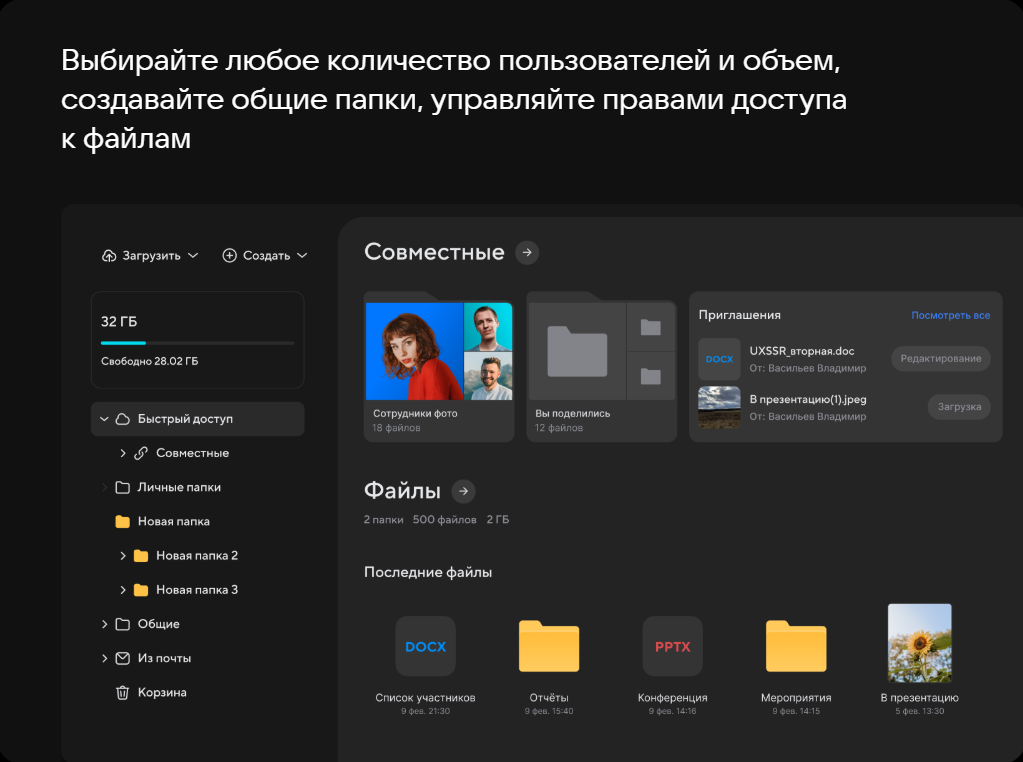The width and height of the screenshot is (1023, 762).
Task: Click the Свободно 28.02 ГБ text
Action: click(149, 361)
